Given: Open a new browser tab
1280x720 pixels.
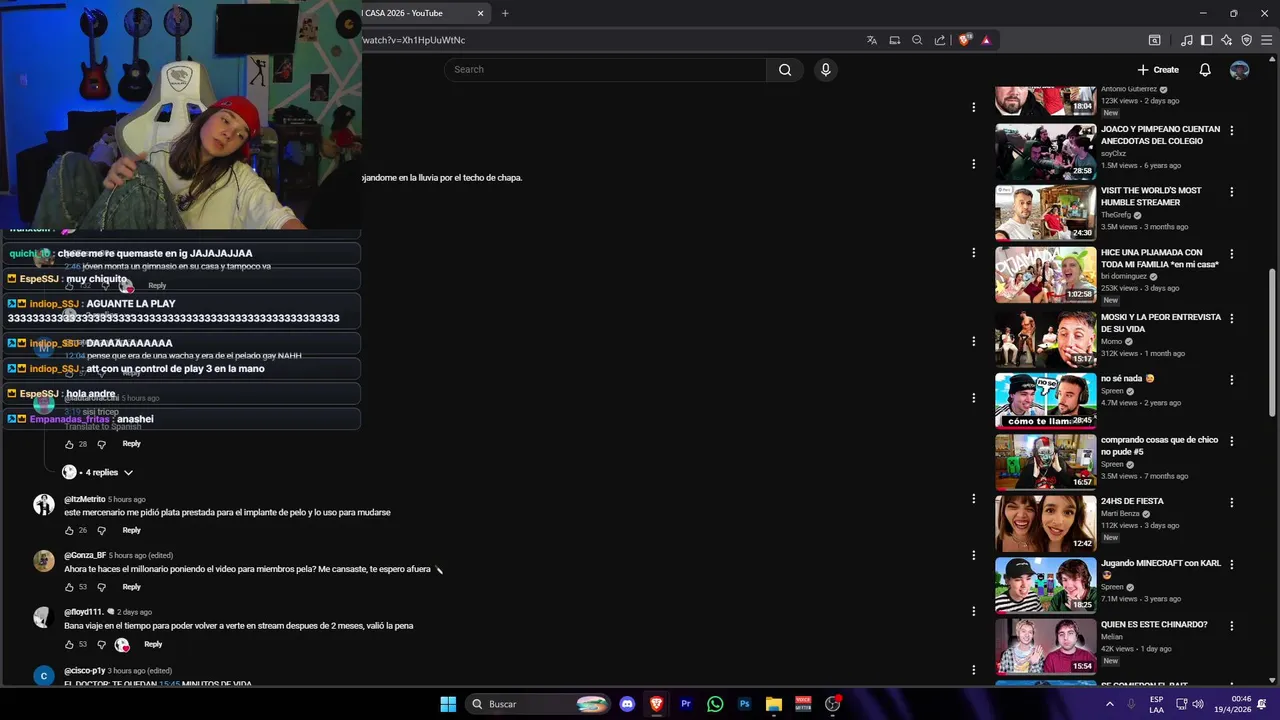Looking at the screenshot, I should (x=505, y=13).
